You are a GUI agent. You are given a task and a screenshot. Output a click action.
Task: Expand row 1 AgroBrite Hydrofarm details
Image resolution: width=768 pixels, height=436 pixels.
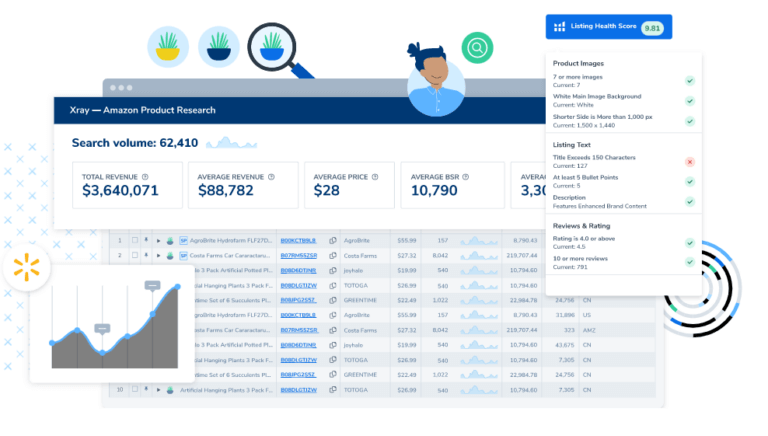coord(158,241)
